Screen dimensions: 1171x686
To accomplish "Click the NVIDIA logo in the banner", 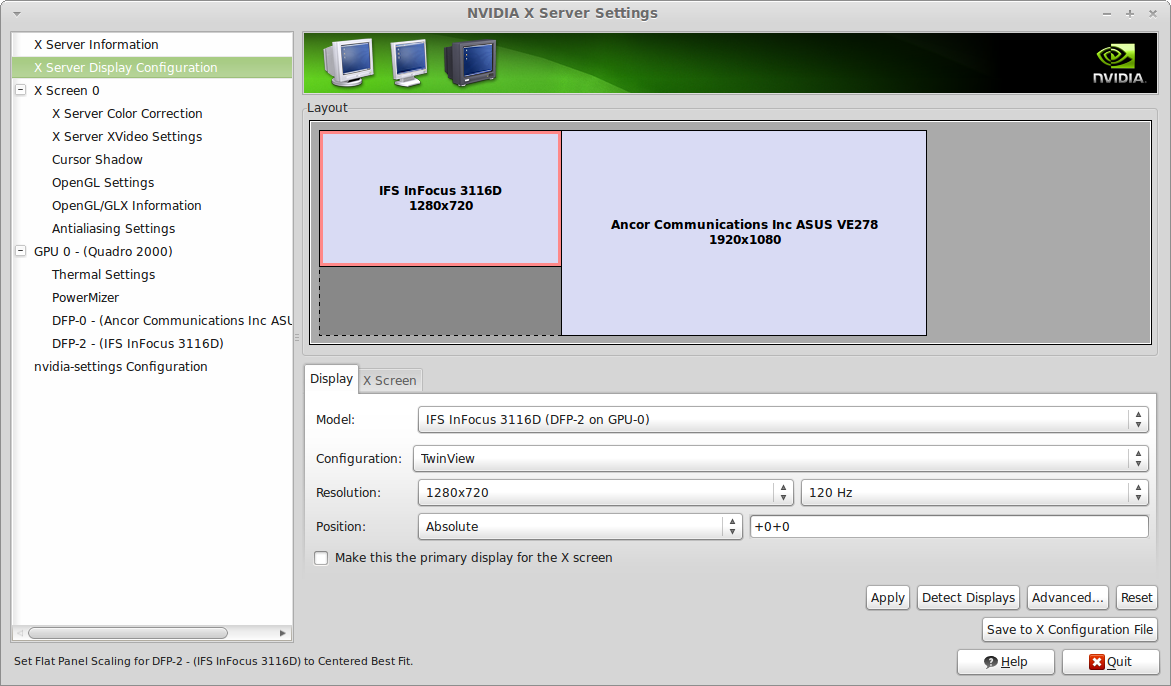I will pos(1118,64).
